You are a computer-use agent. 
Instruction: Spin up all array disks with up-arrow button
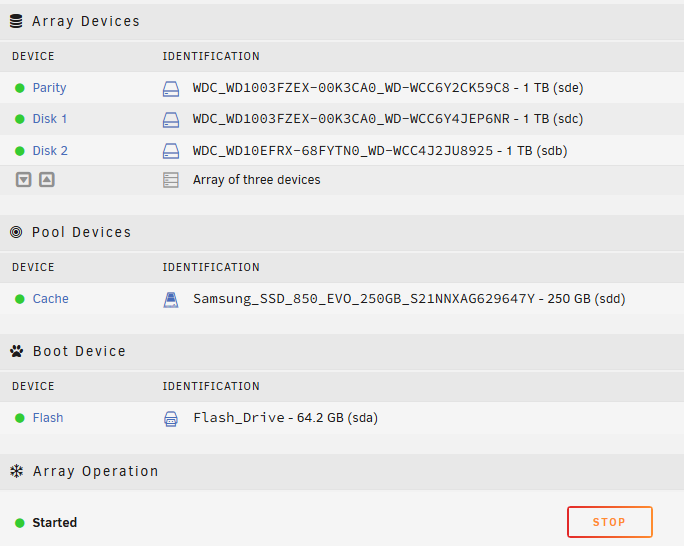[x=47, y=179]
